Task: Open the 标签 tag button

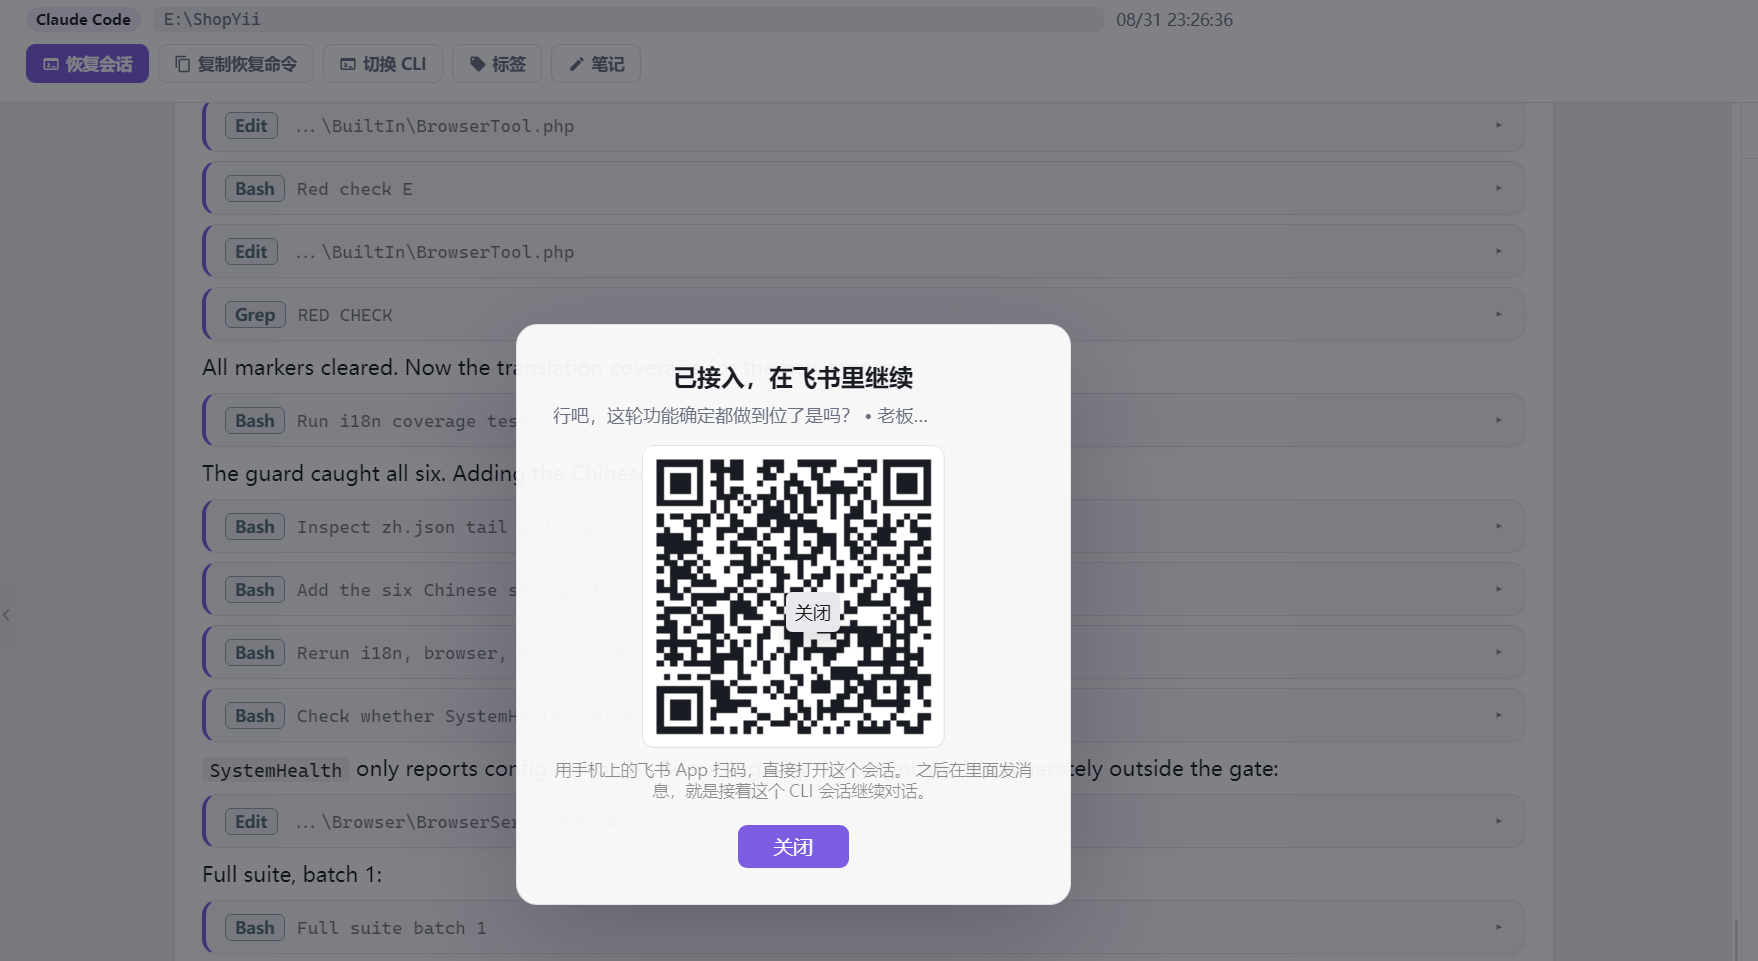Action: (x=497, y=64)
